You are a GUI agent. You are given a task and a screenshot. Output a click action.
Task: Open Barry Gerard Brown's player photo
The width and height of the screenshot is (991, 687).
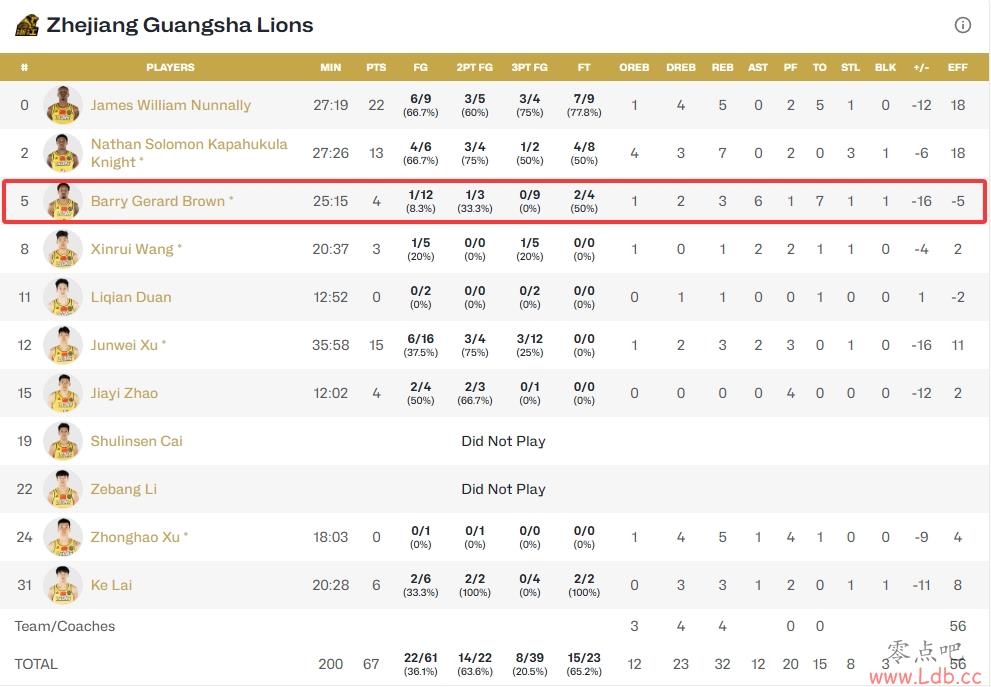point(63,201)
